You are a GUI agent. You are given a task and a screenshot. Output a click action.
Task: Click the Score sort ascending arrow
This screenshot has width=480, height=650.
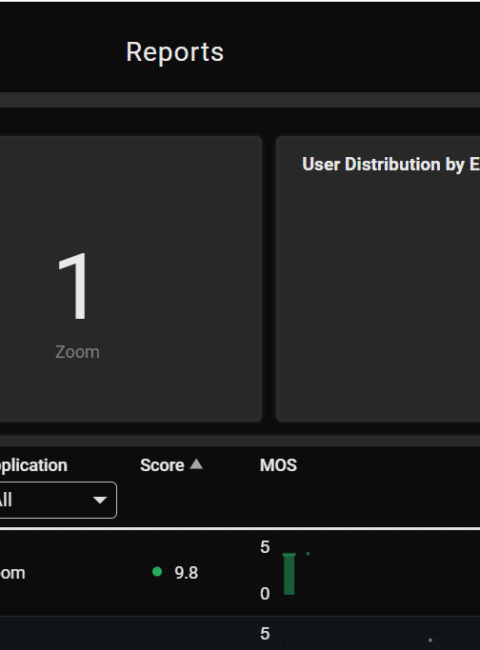tap(196, 464)
